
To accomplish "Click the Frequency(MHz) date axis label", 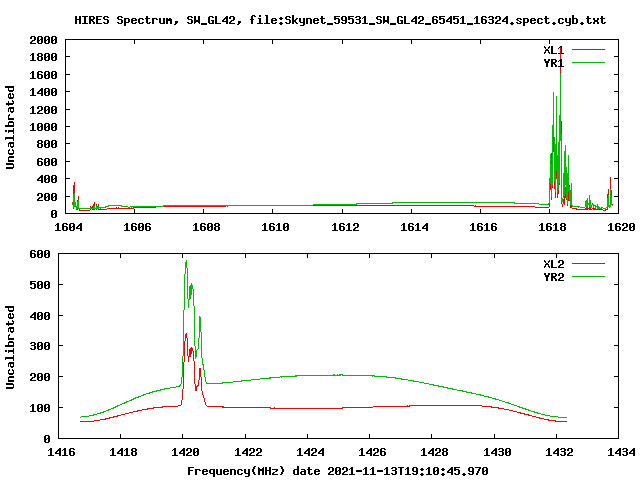I will pos(338,471).
